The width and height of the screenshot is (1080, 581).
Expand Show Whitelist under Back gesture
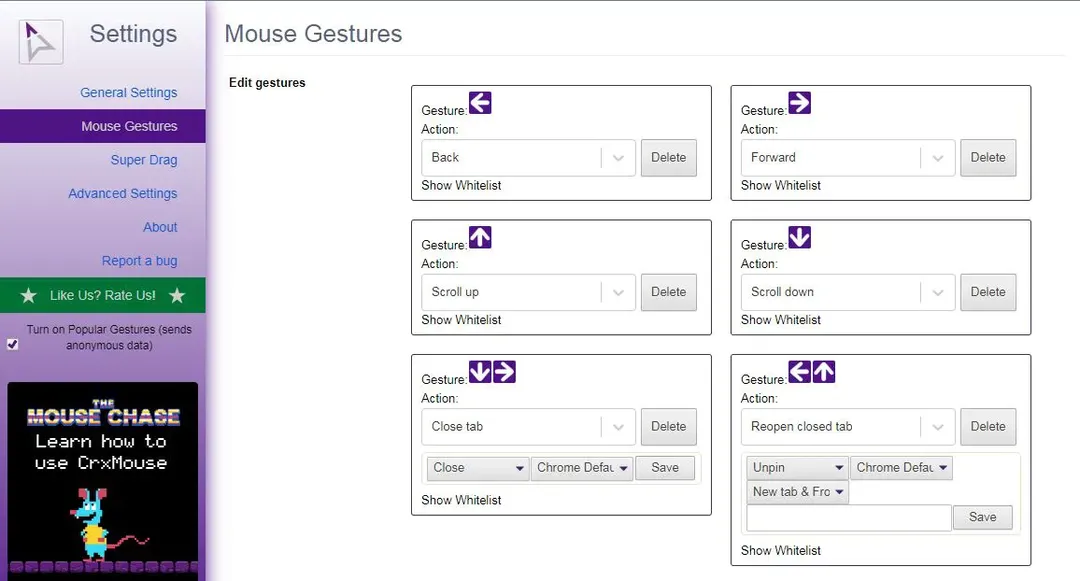click(x=461, y=185)
